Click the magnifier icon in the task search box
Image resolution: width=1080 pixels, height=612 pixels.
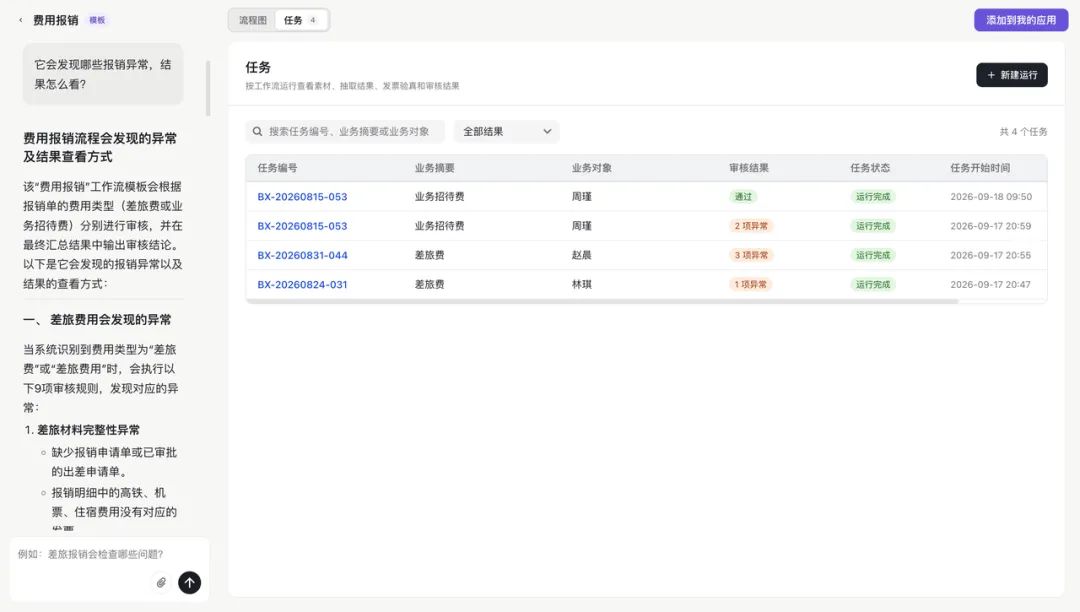[x=257, y=131]
